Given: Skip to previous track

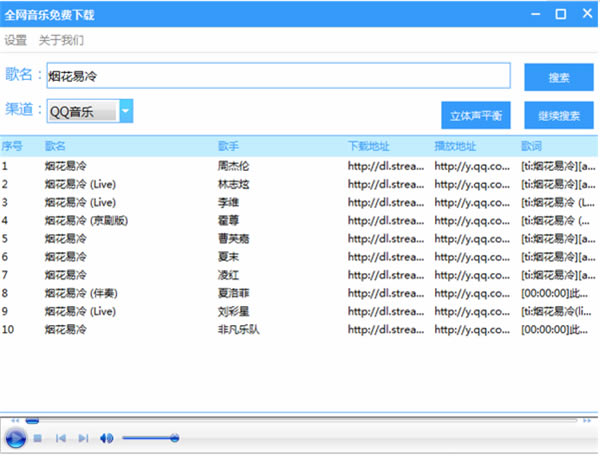Looking at the screenshot, I should pyautogui.click(x=61, y=438).
